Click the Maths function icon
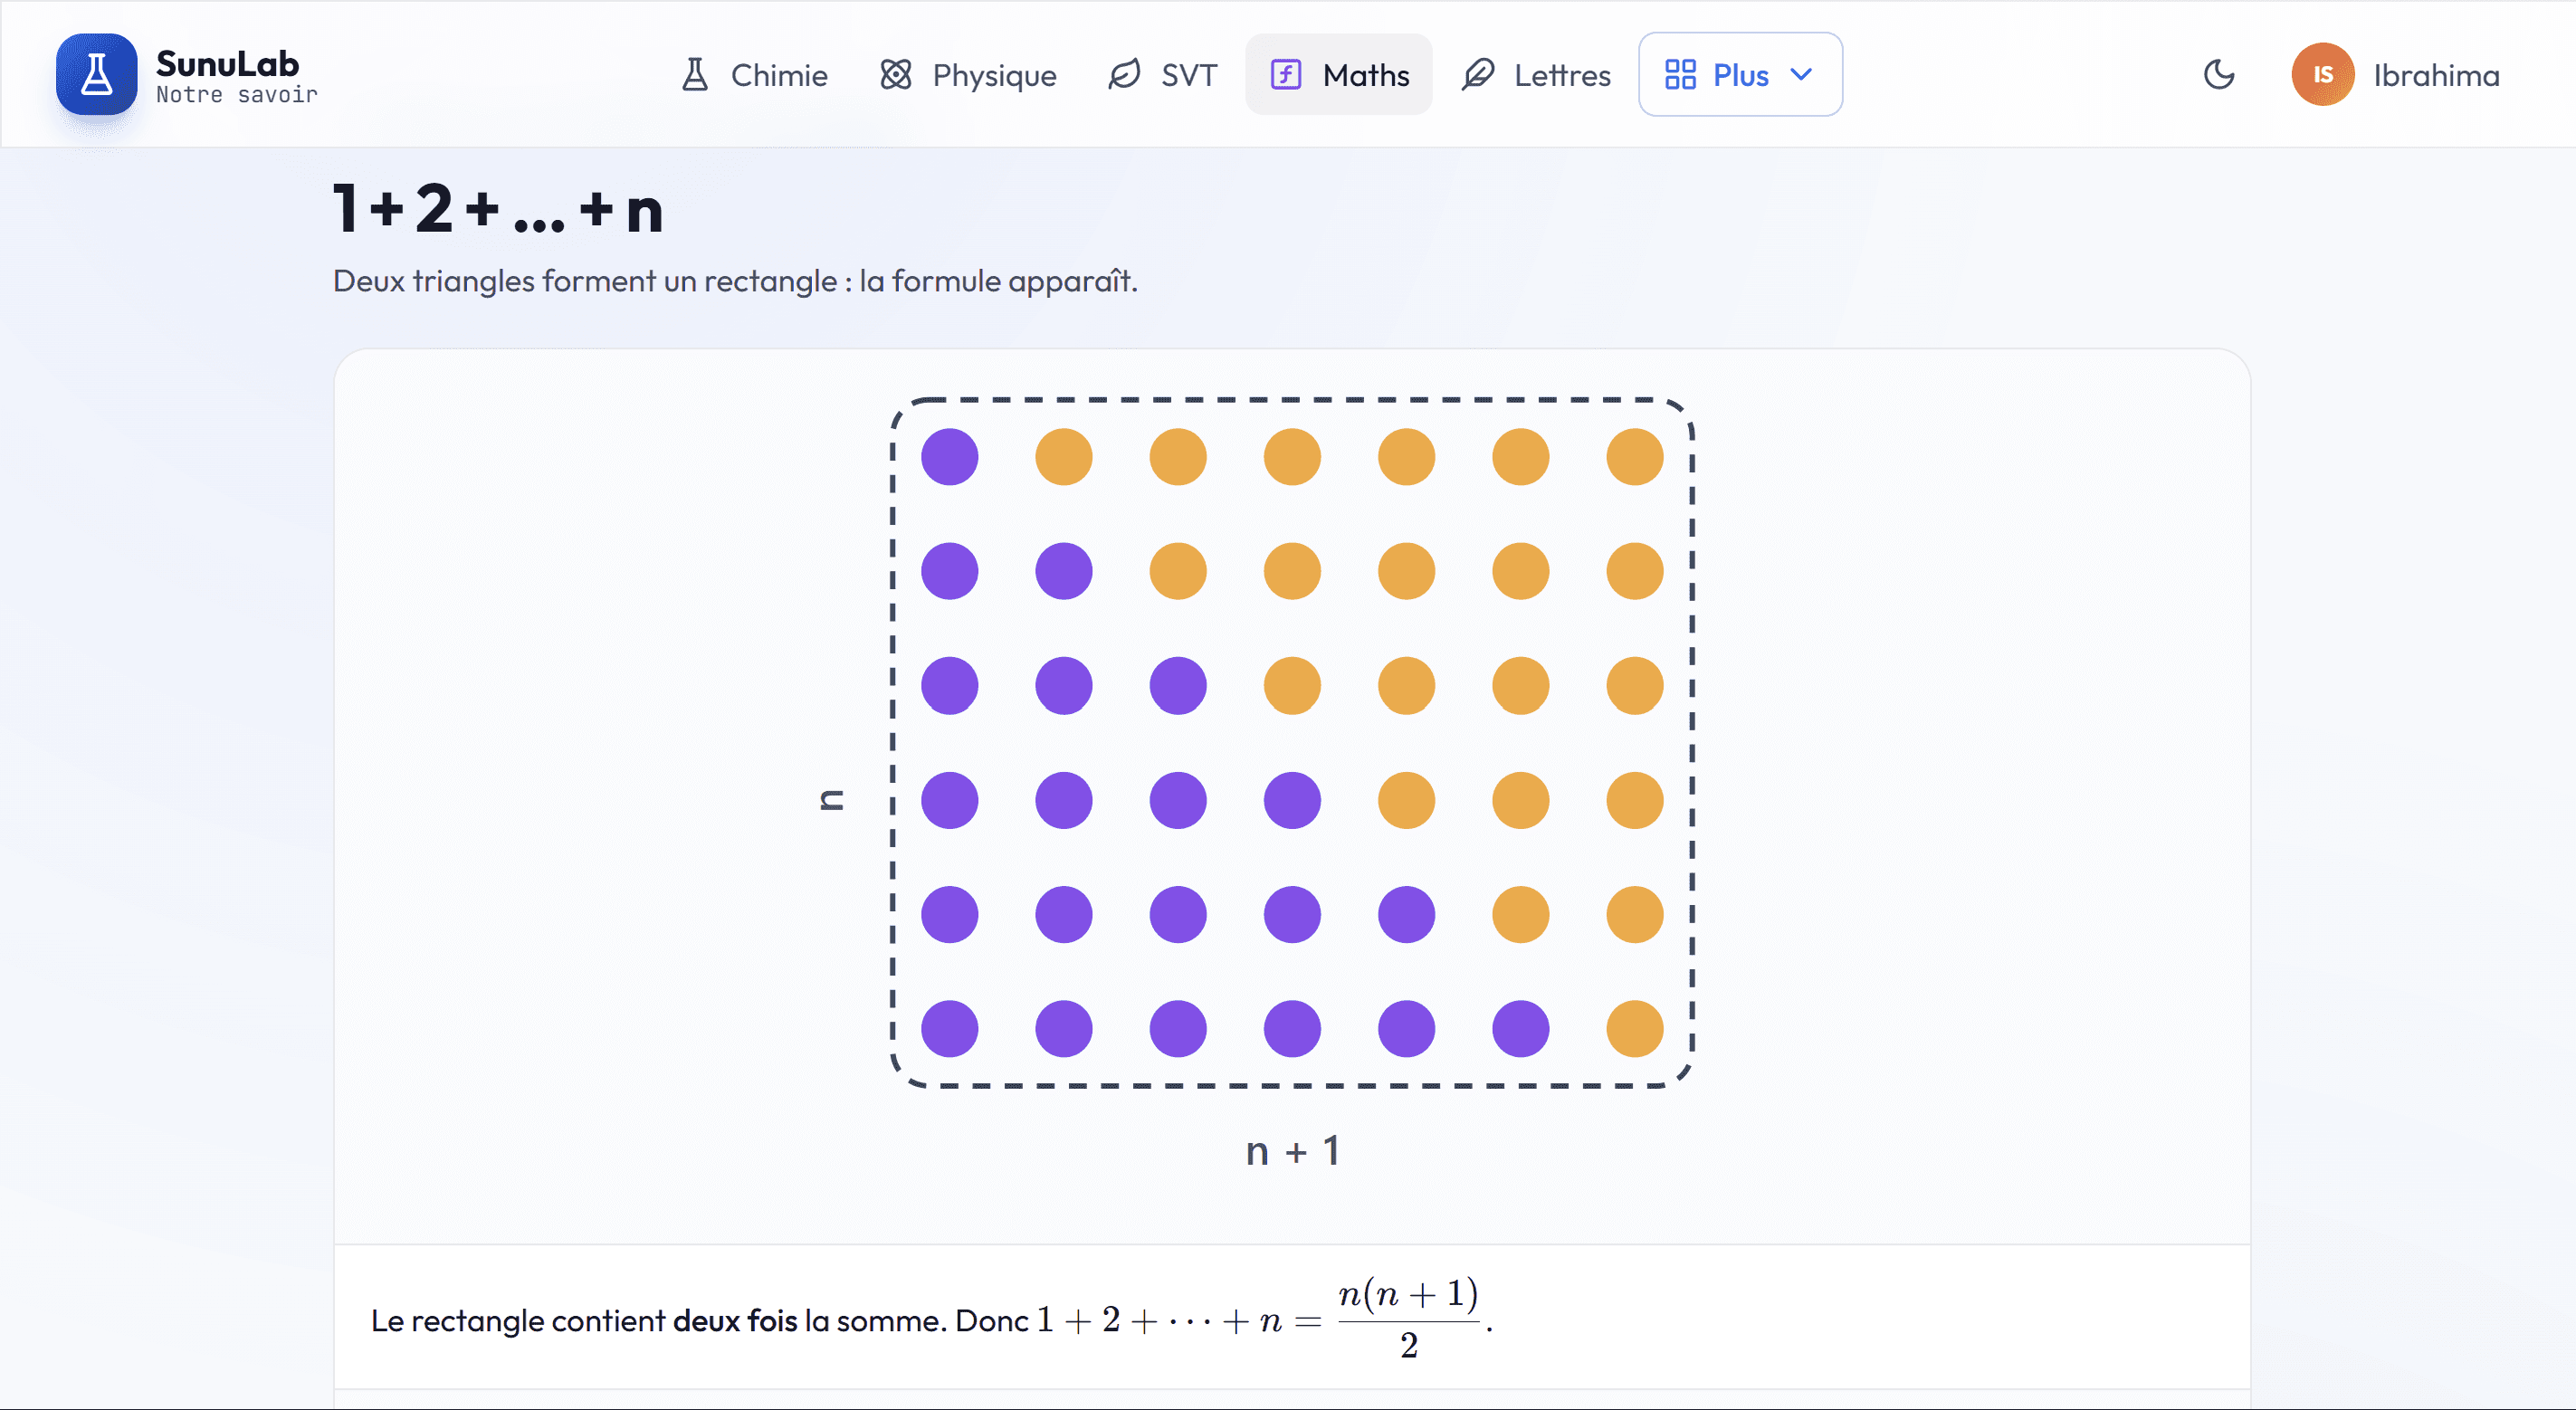The height and width of the screenshot is (1410, 2576). click(1286, 75)
